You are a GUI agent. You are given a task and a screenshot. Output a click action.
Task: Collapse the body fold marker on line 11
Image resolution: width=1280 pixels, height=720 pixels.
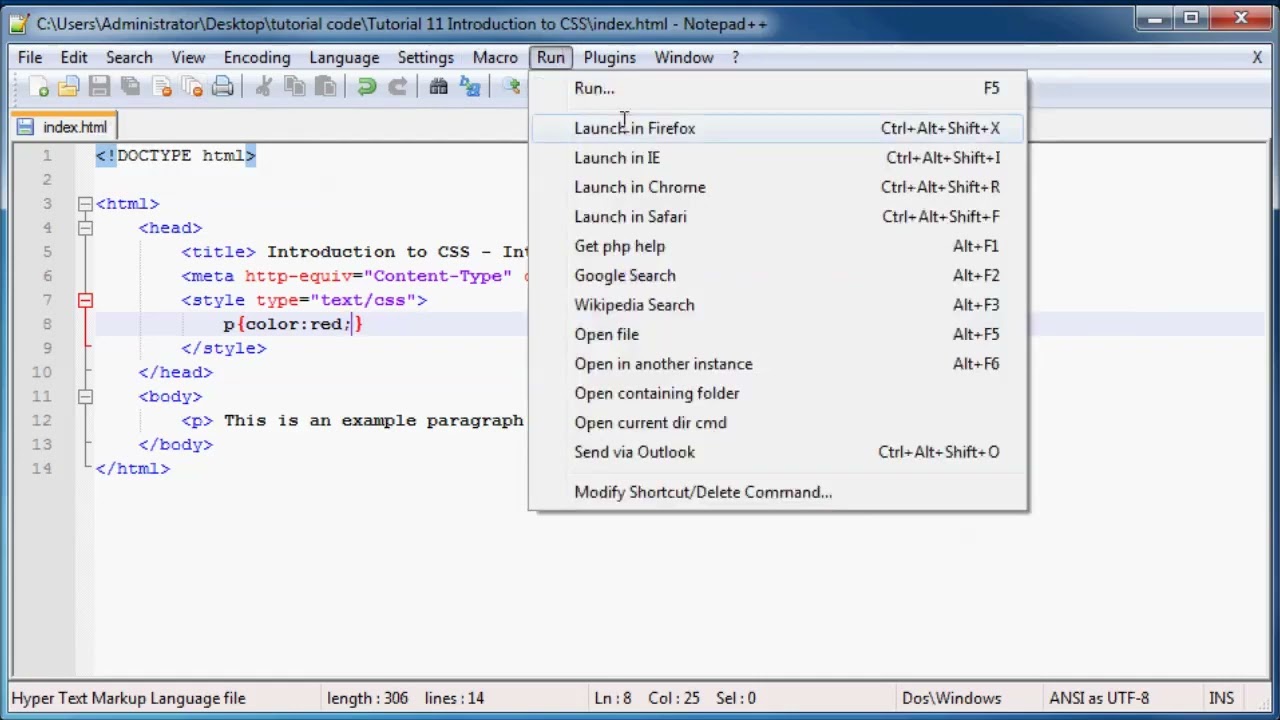click(x=85, y=396)
